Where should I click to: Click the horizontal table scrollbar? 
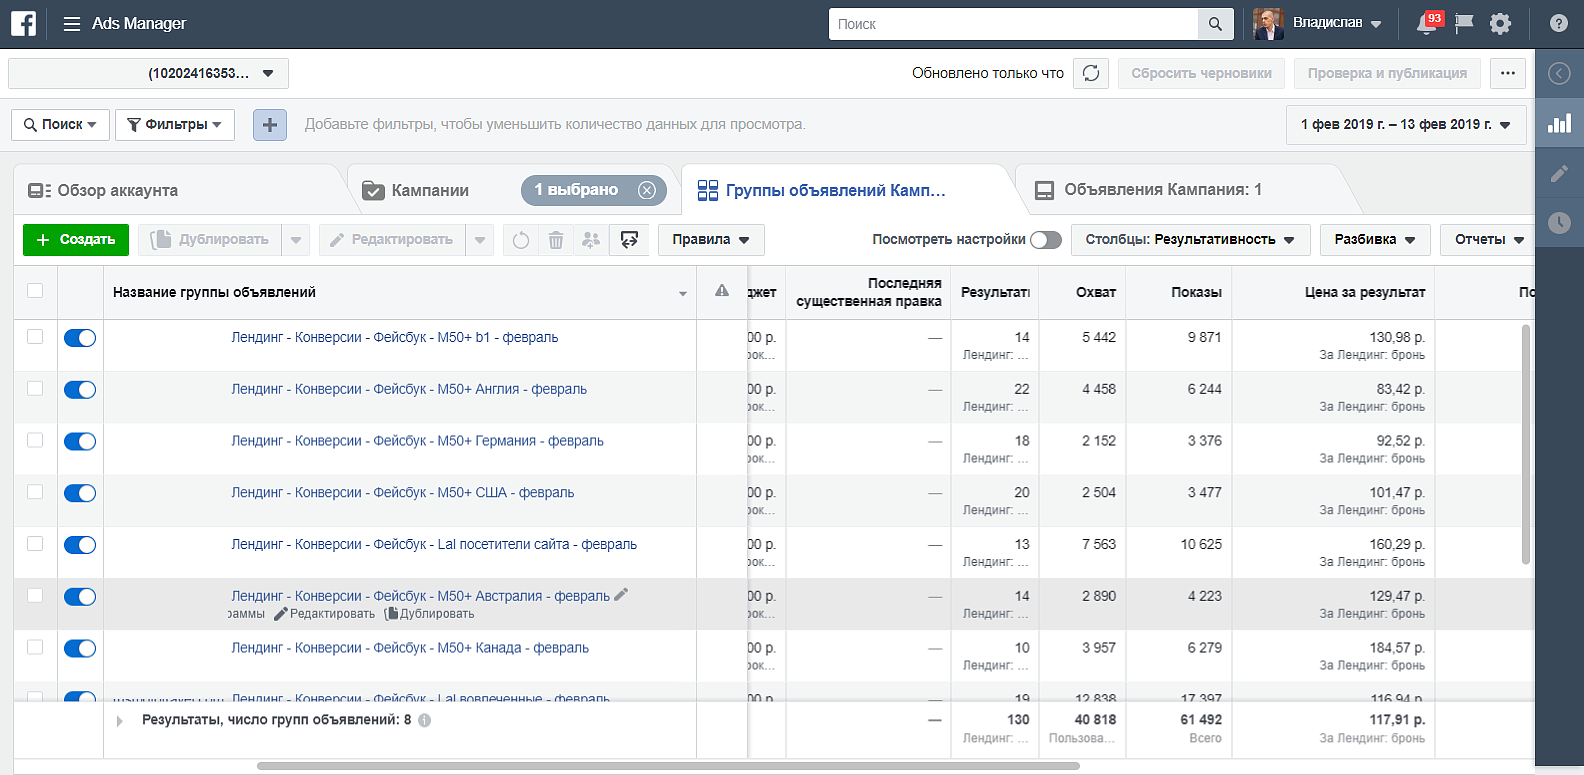[x=668, y=766]
